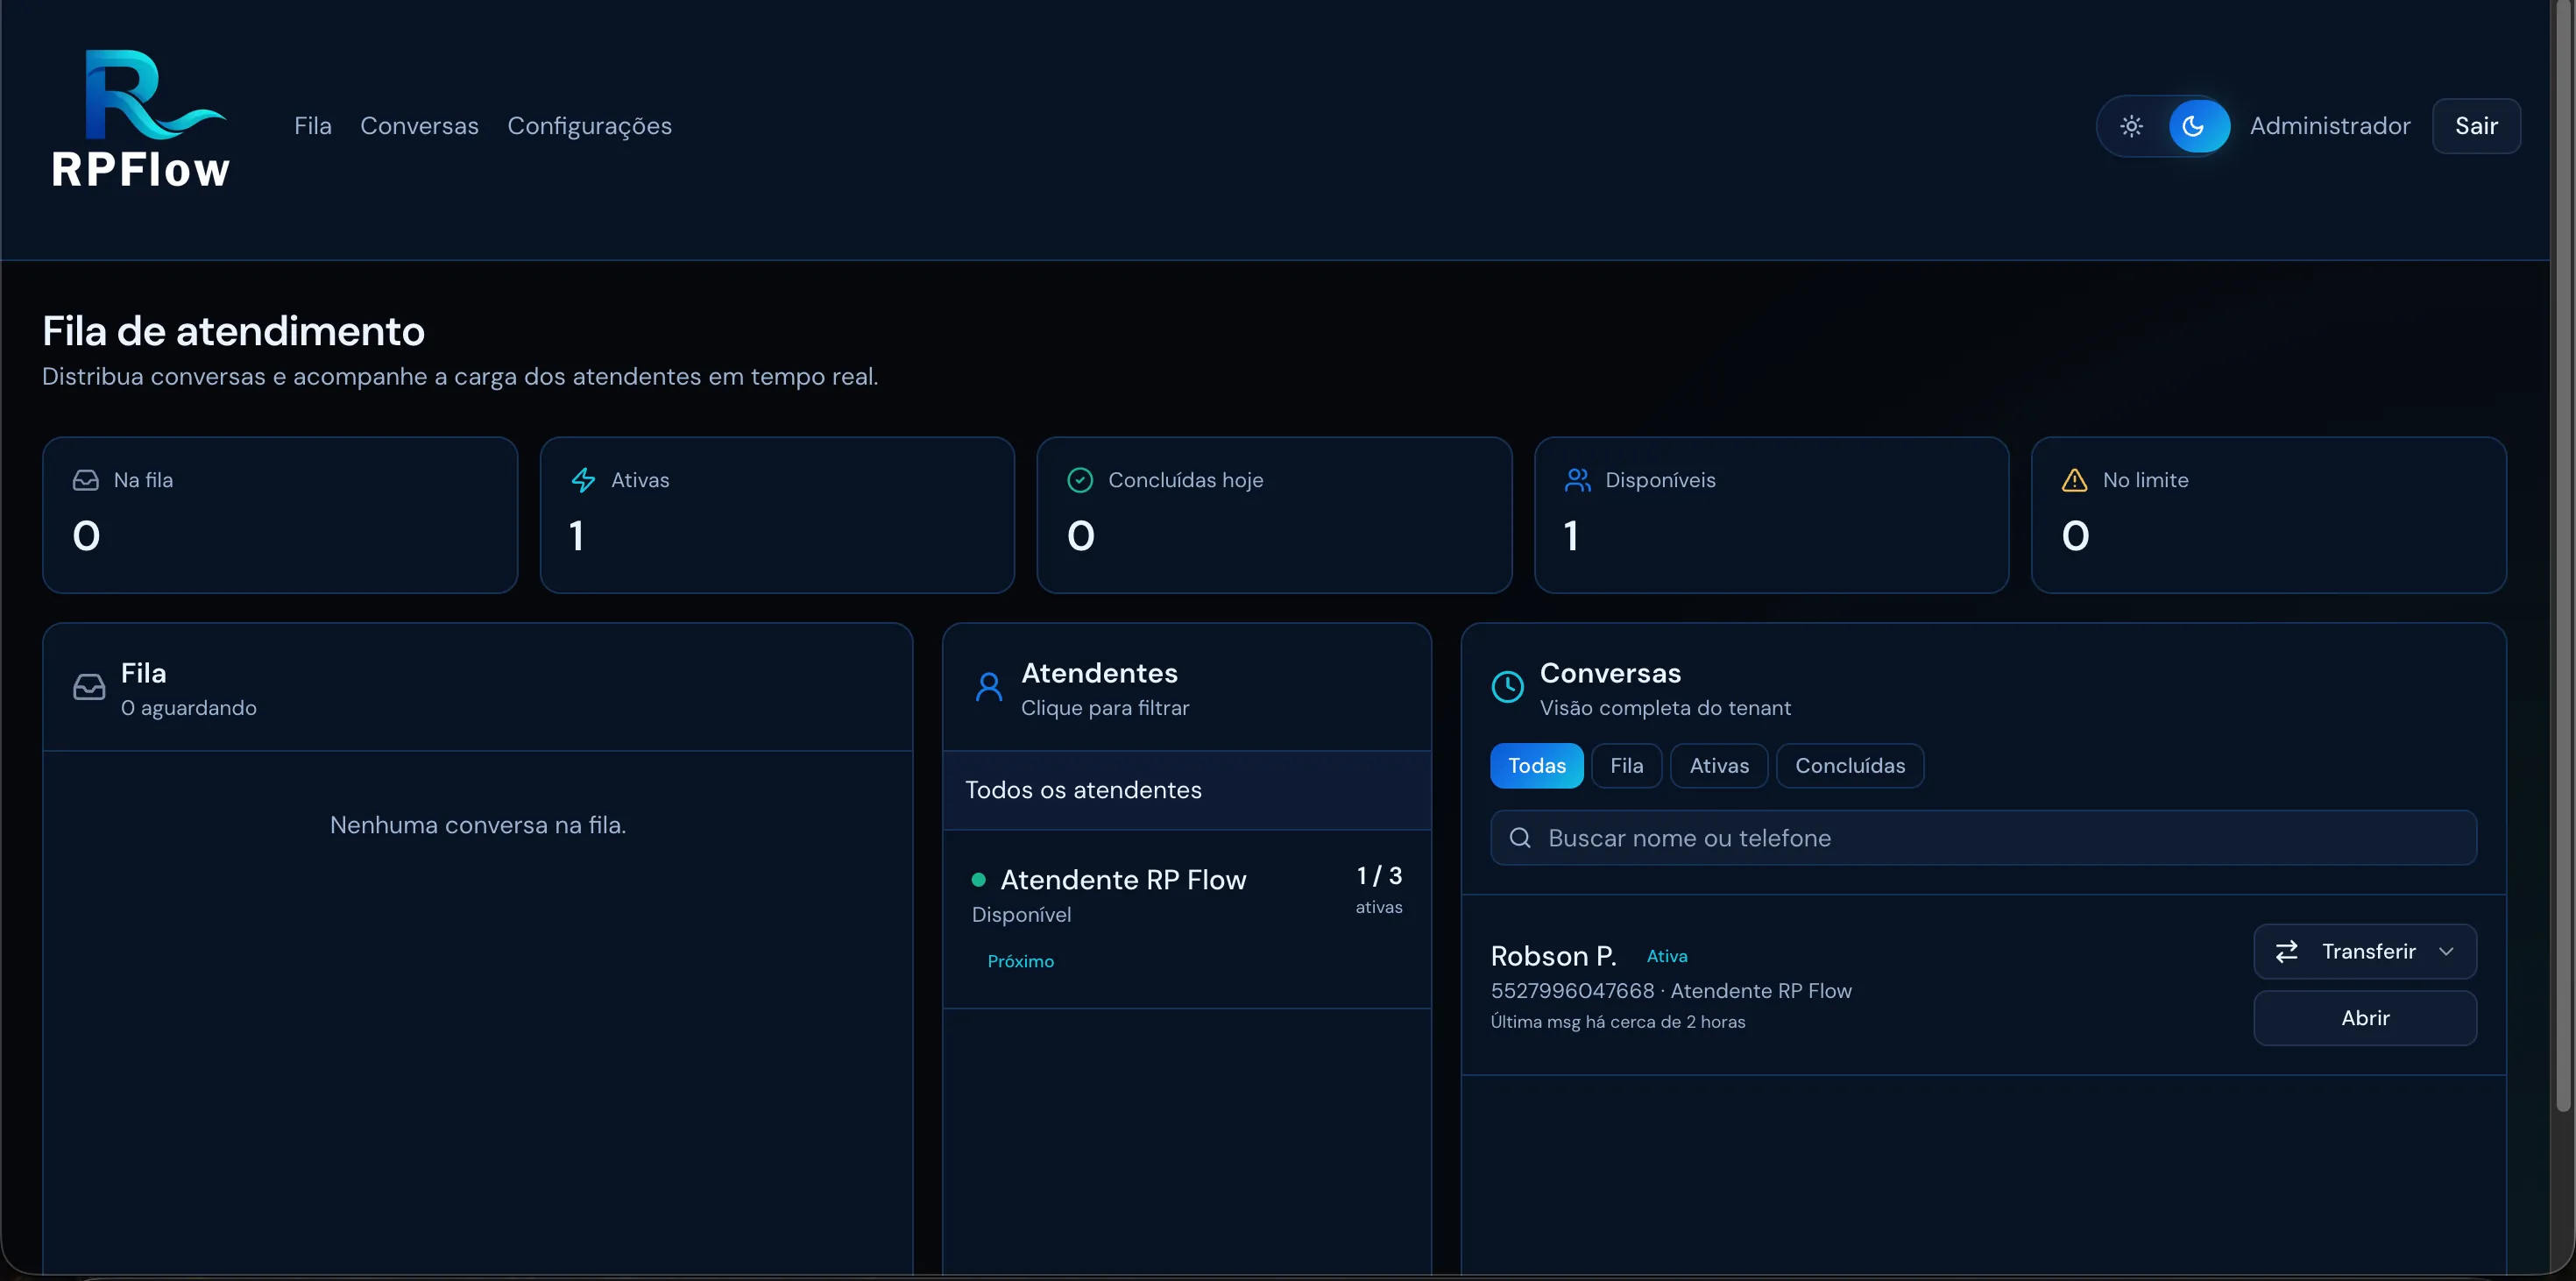This screenshot has width=2576, height=1281.
Task: Select the Concluídas filter tab
Action: coord(1849,766)
